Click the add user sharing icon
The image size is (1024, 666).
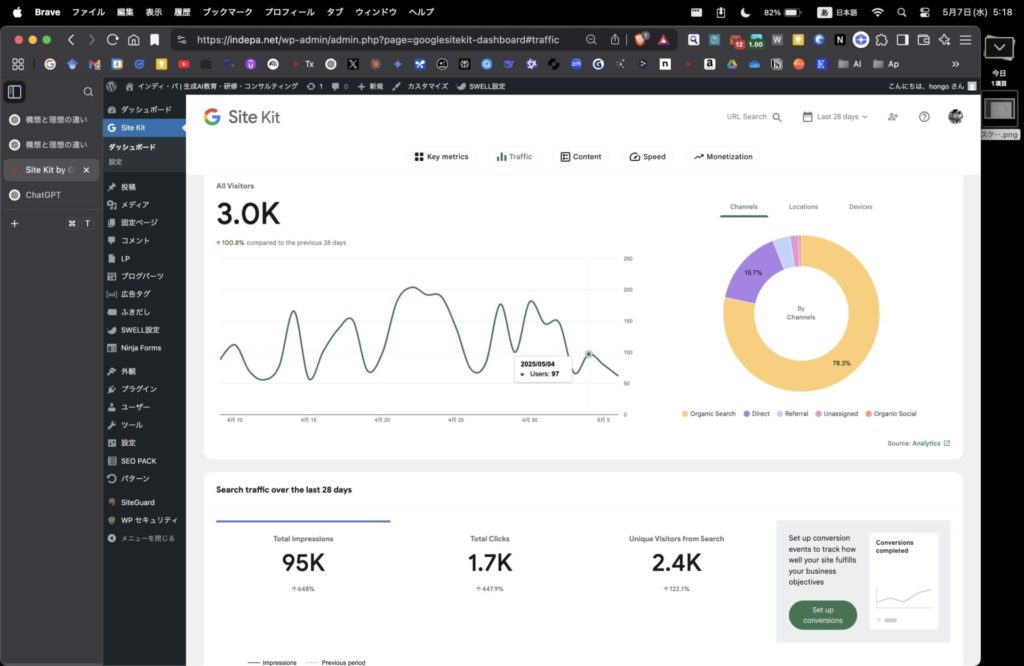click(892, 117)
